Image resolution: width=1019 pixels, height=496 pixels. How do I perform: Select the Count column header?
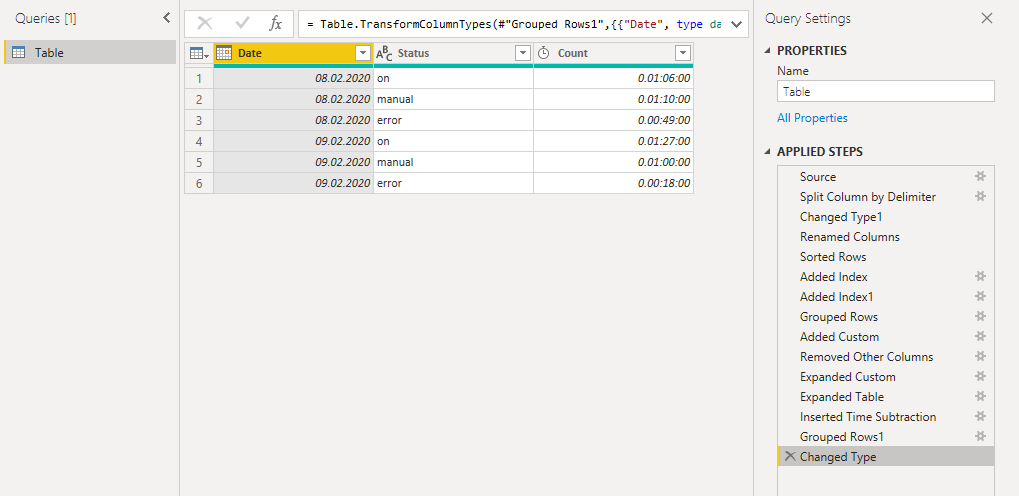pos(613,53)
